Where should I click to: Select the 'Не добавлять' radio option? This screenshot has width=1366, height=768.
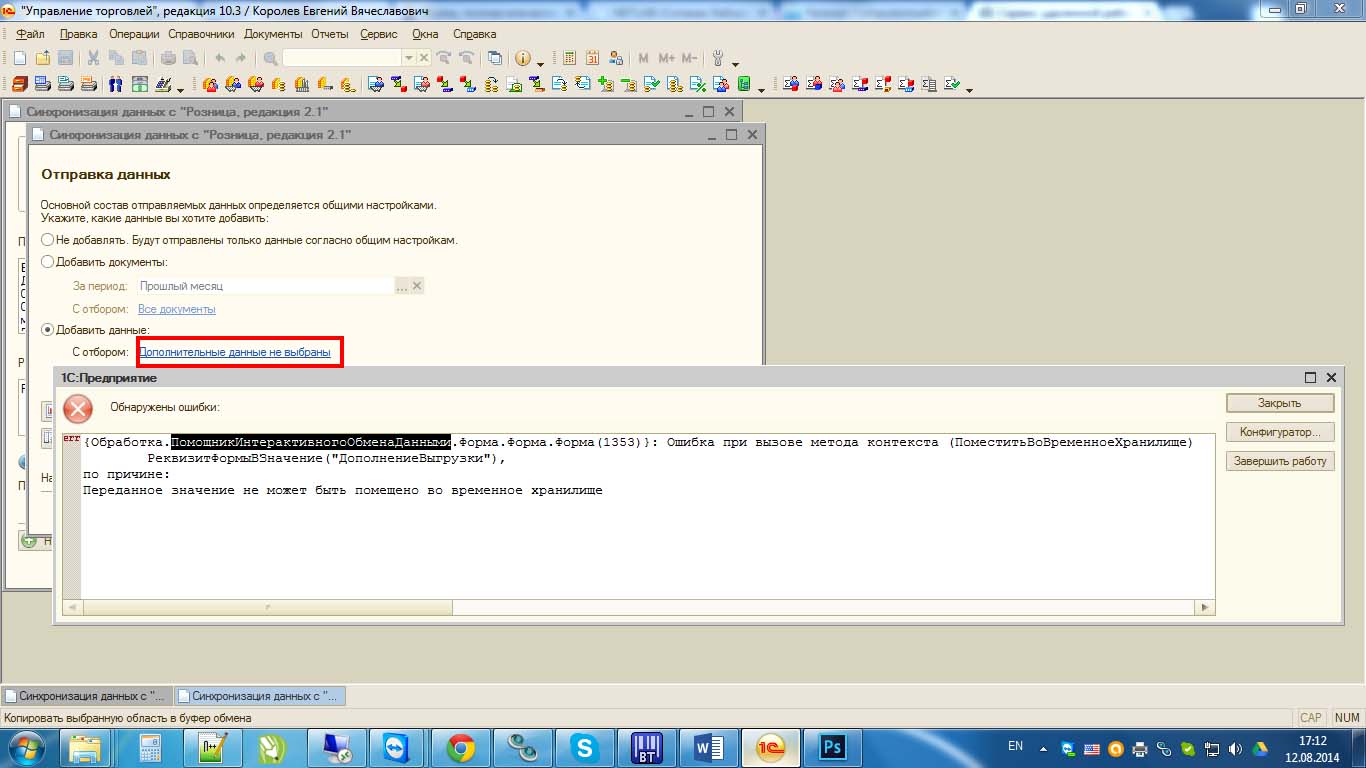click(x=47, y=240)
